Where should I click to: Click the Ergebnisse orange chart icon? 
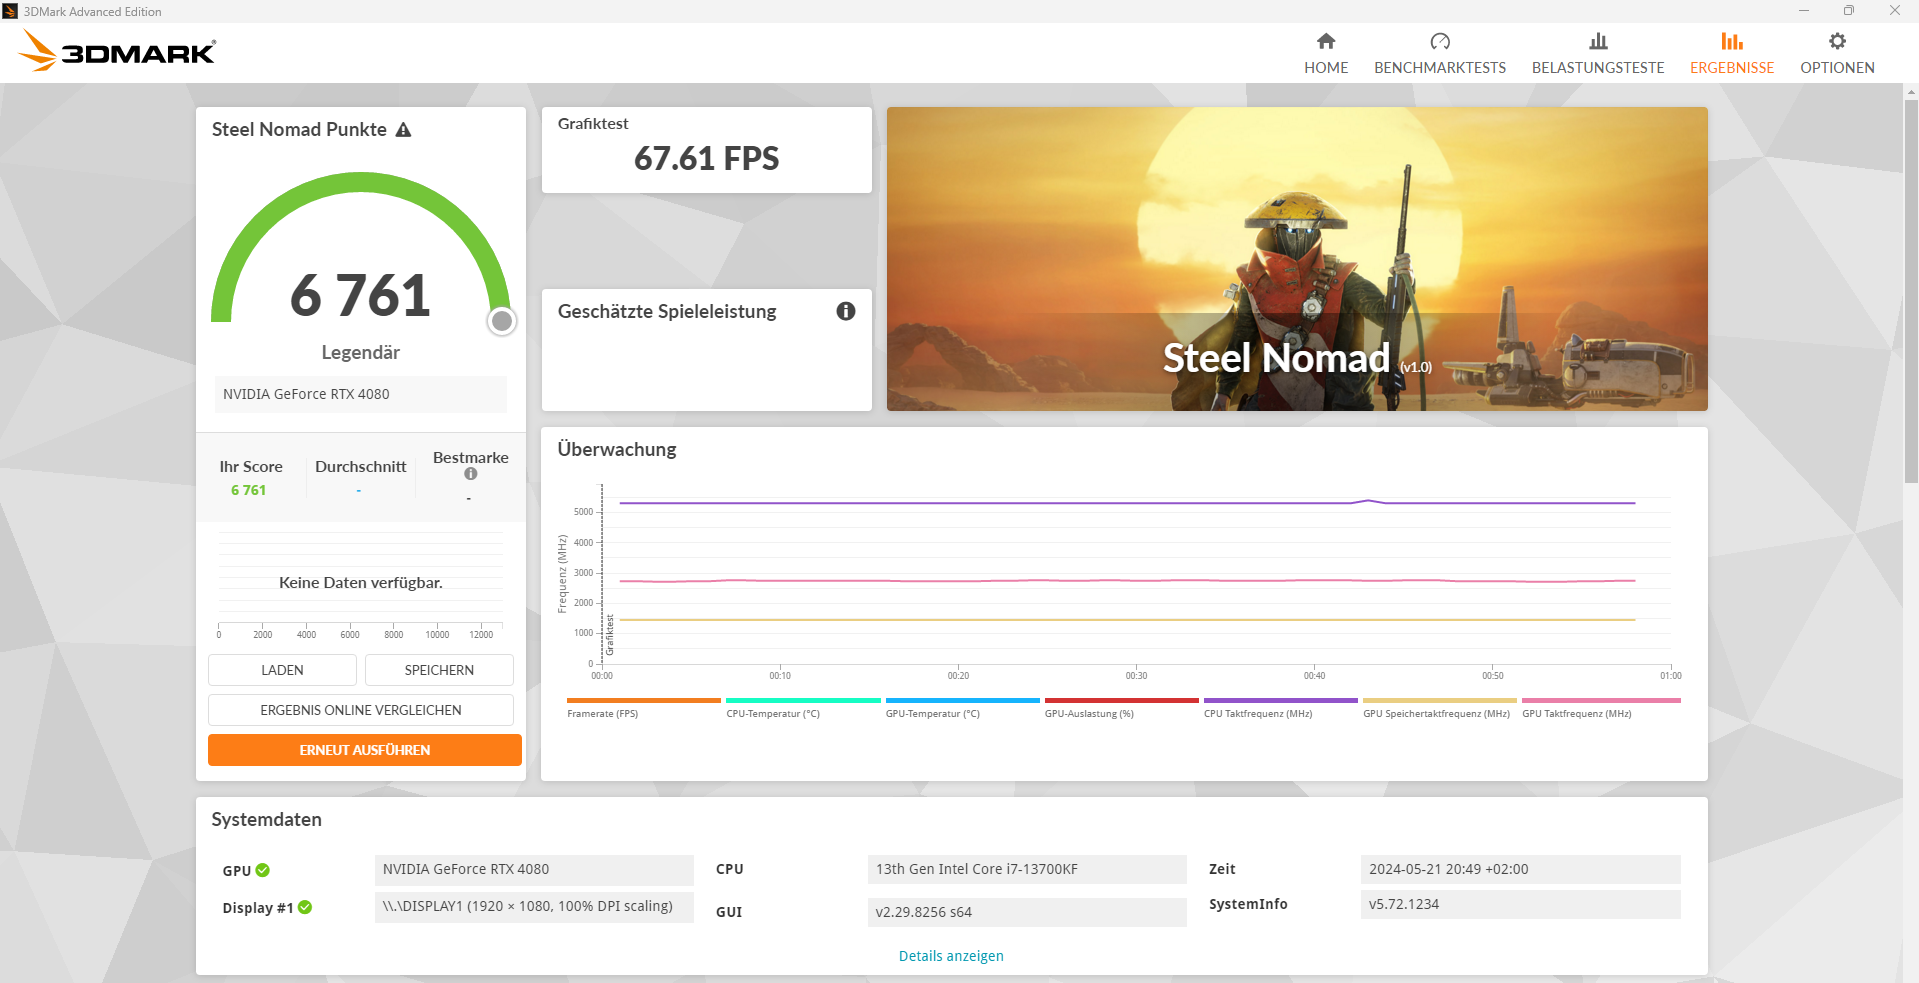click(x=1732, y=41)
